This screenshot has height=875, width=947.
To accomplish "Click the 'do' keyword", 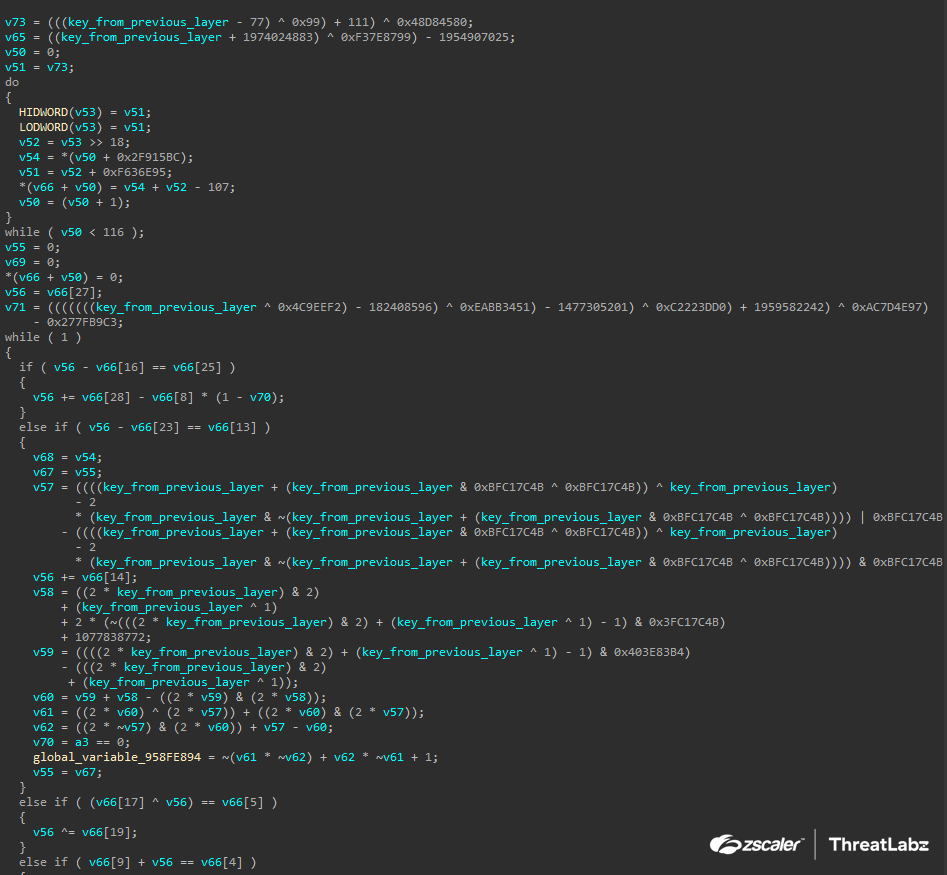I will coord(12,82).
